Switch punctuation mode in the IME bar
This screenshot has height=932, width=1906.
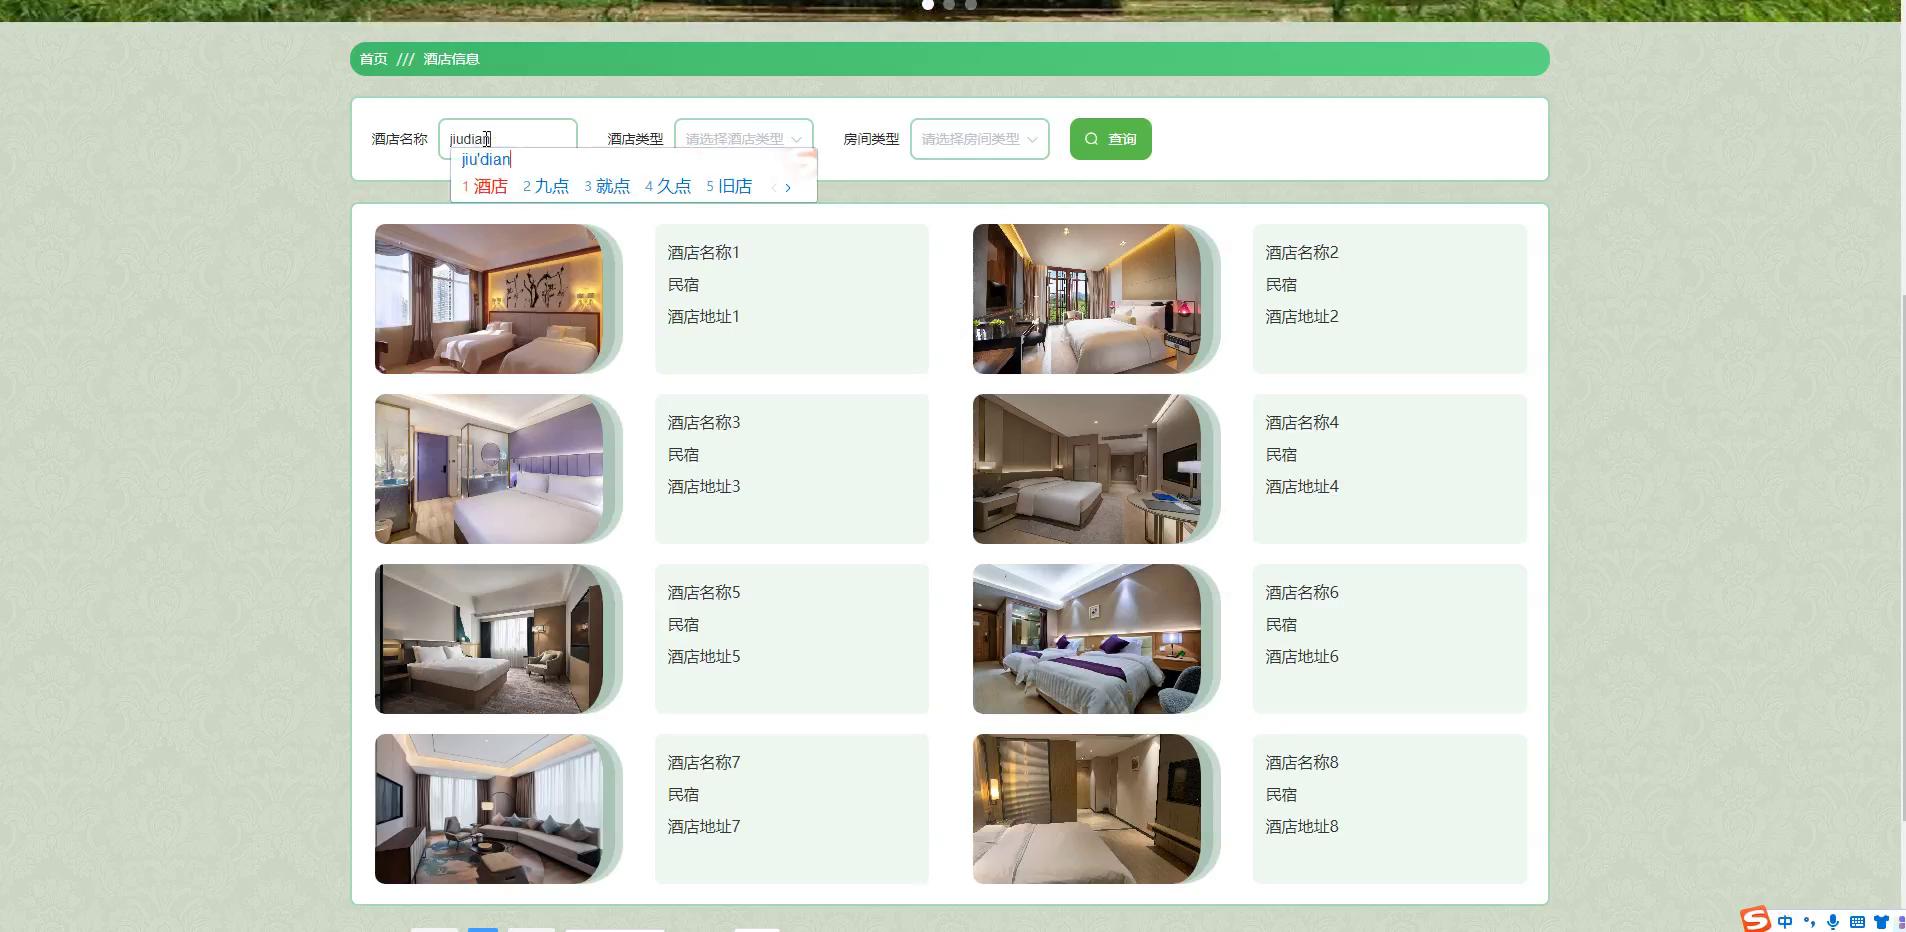tap(1809, 922)
